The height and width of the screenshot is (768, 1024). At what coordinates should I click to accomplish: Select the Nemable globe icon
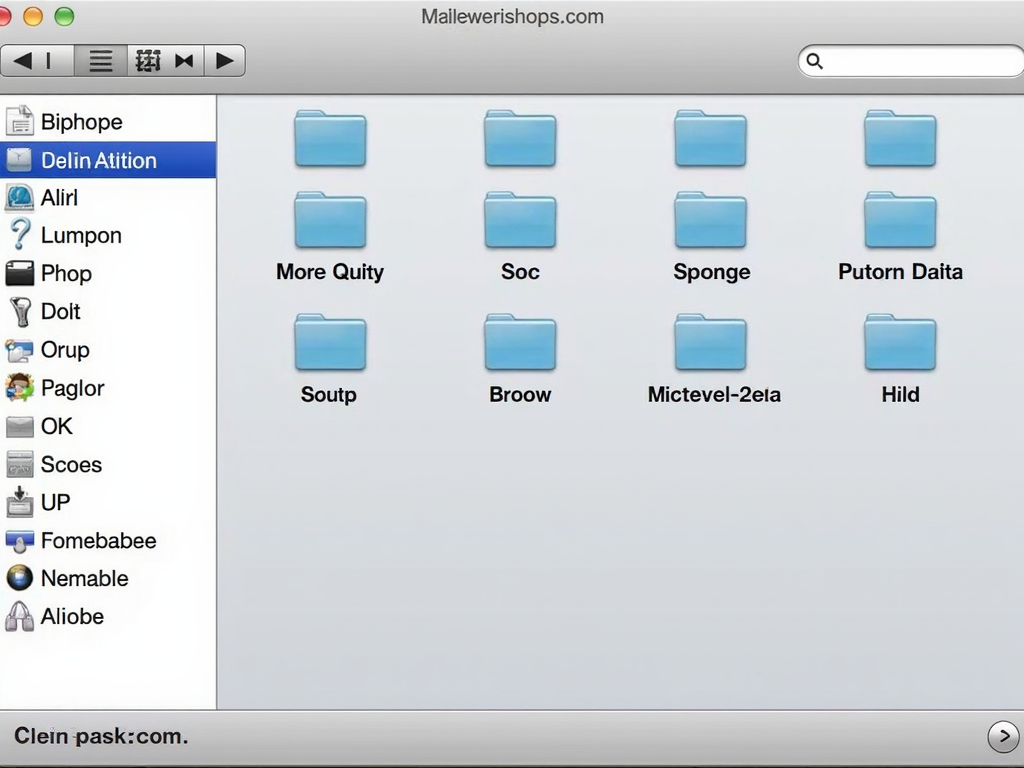click(19, 578)
